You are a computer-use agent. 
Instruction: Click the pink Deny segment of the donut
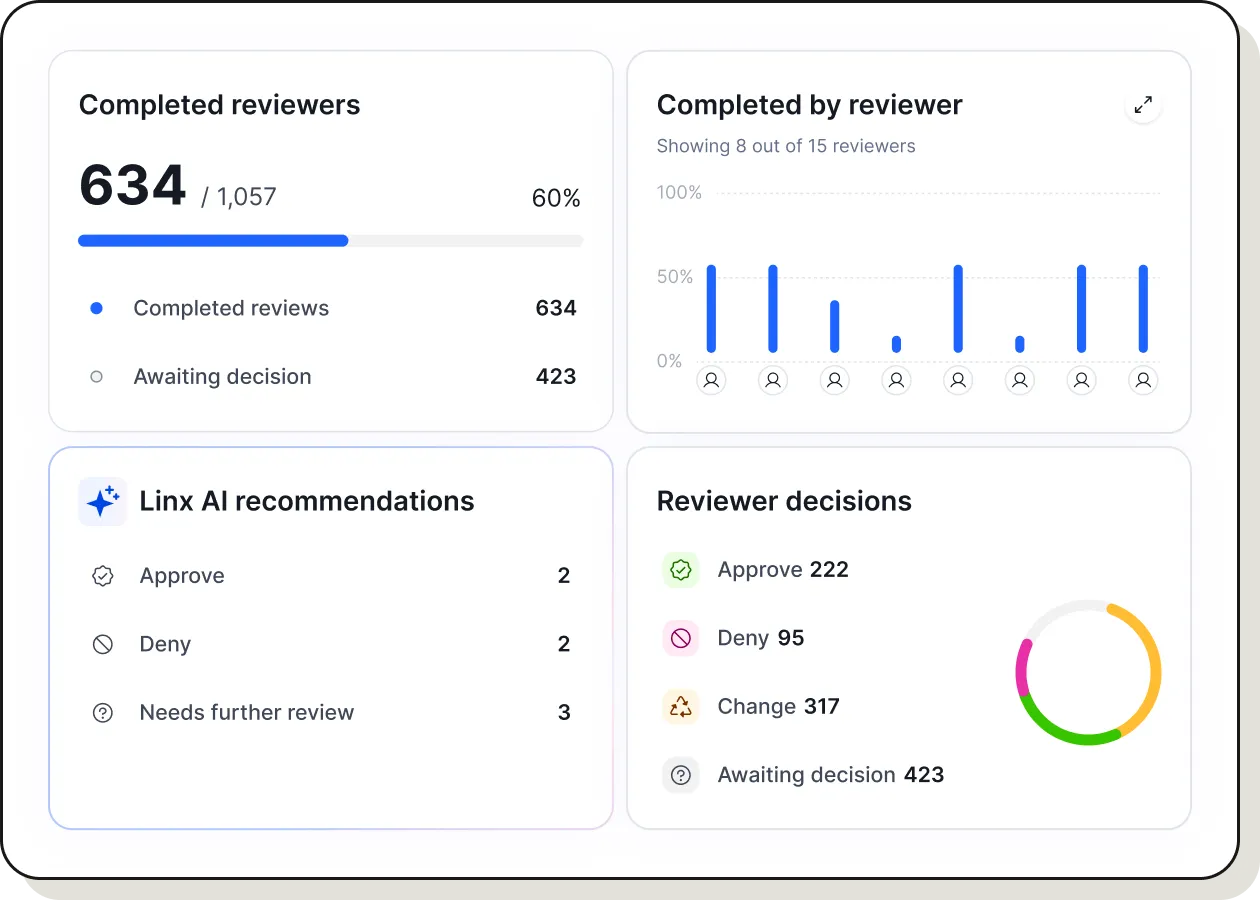(1023, 666)
